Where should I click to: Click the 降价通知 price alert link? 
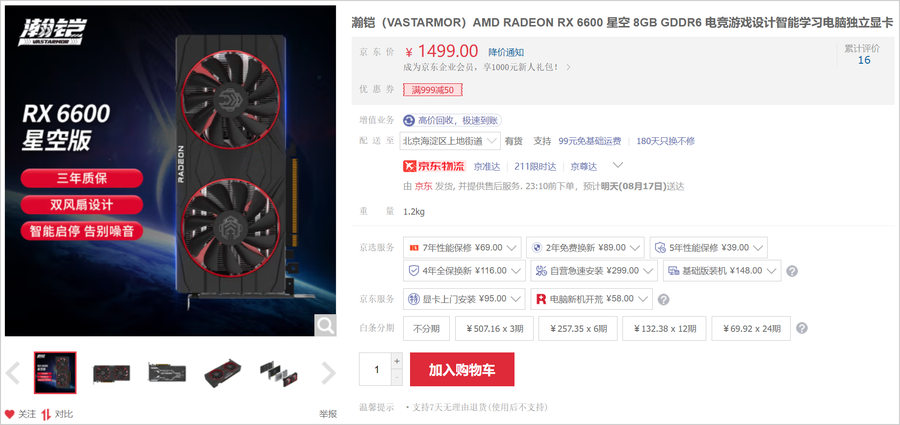[506, 52]
